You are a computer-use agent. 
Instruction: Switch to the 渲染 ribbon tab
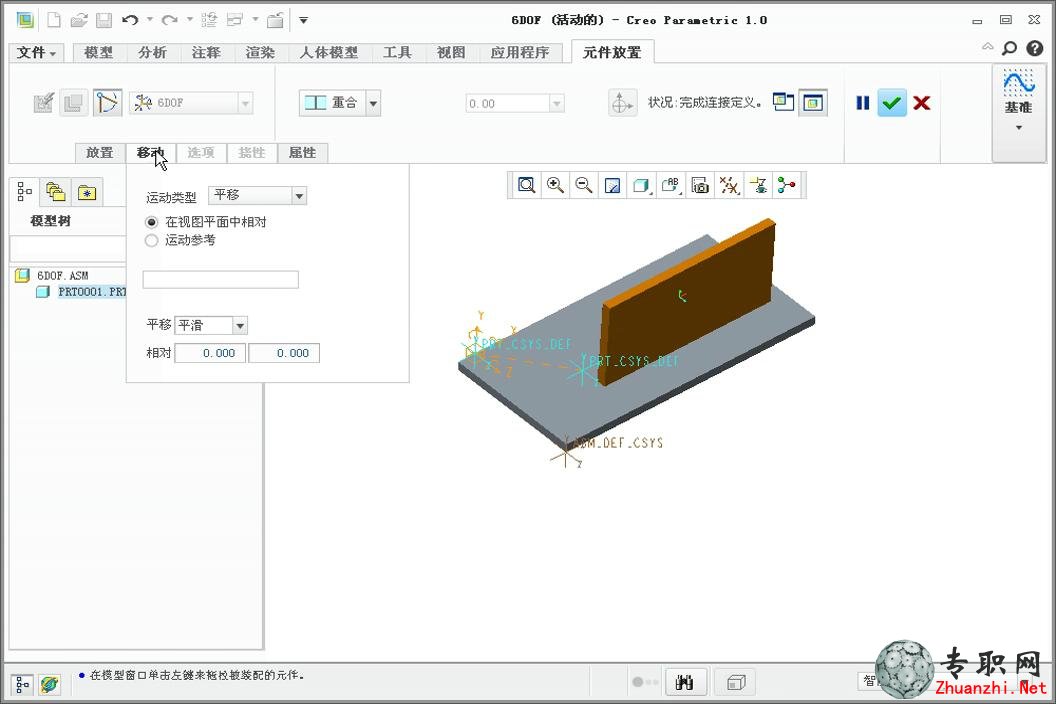[260, 53]
